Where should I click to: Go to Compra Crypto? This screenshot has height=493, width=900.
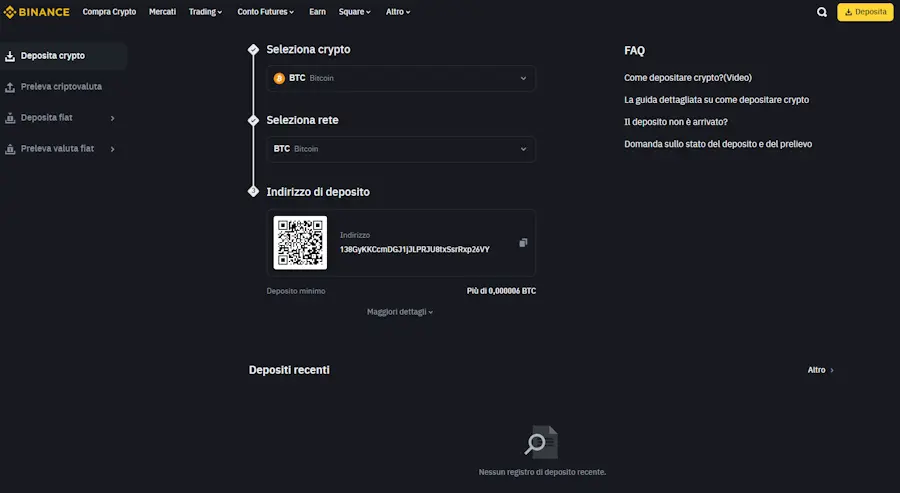pyautogui.click(x=109, y=11)
